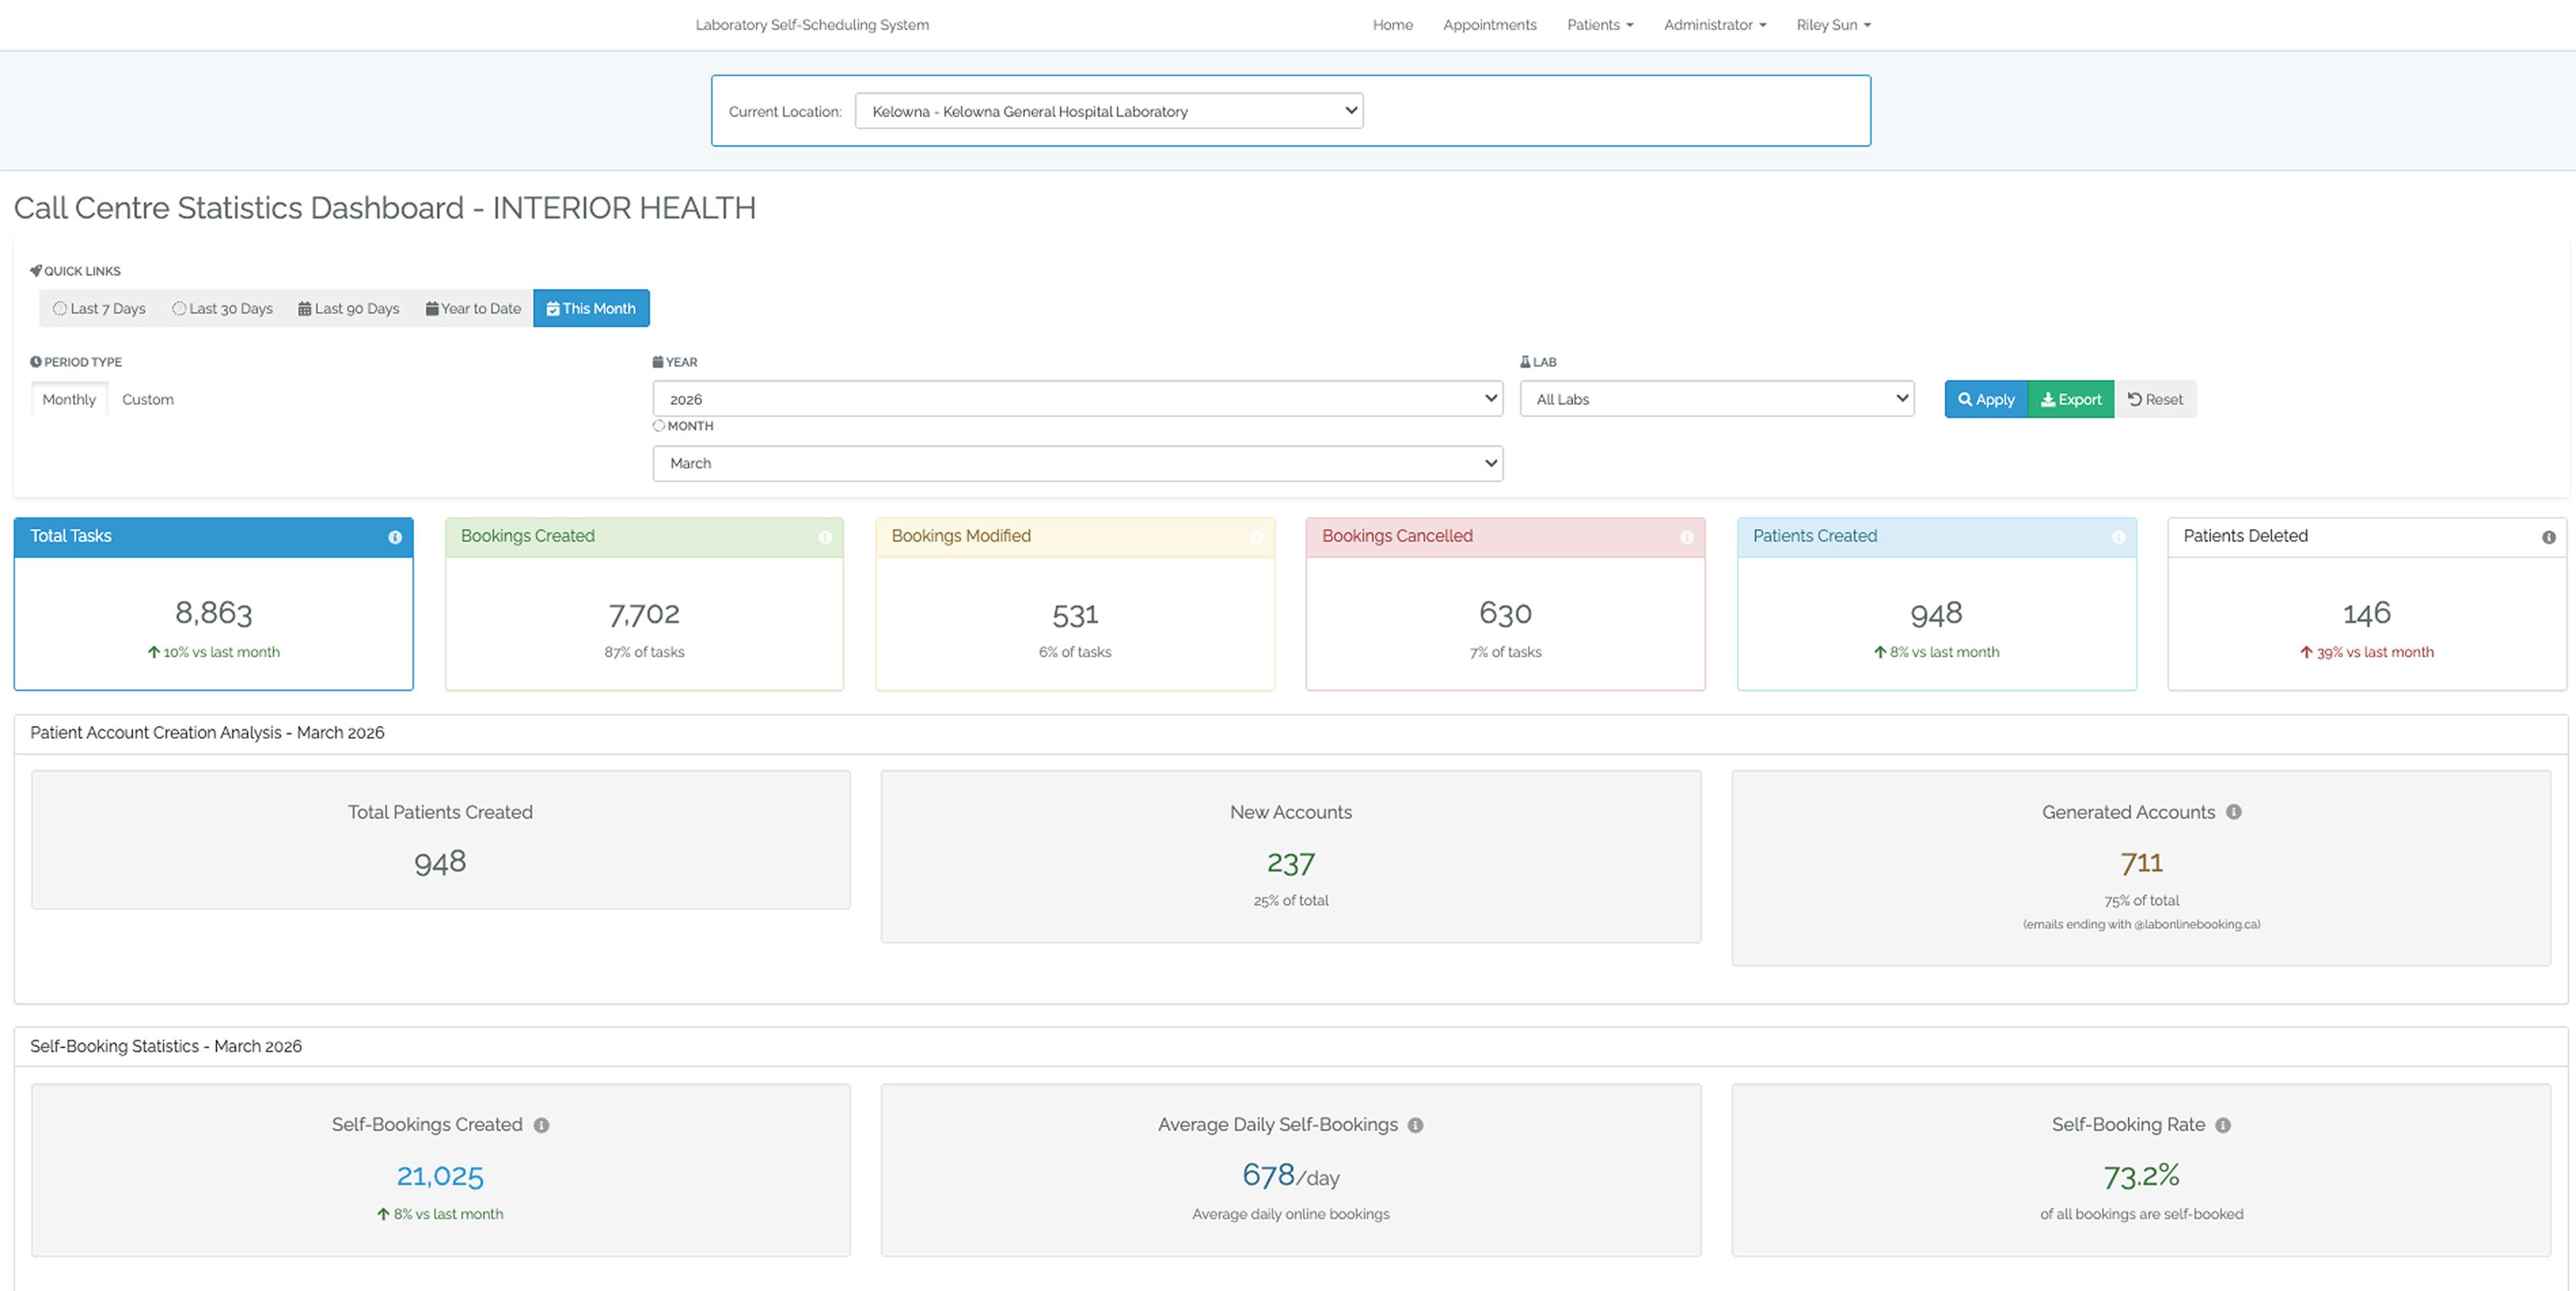The width and height of the screenshot is (2576, 1291).
Task: Click the Apply button
Action: 1986,399
